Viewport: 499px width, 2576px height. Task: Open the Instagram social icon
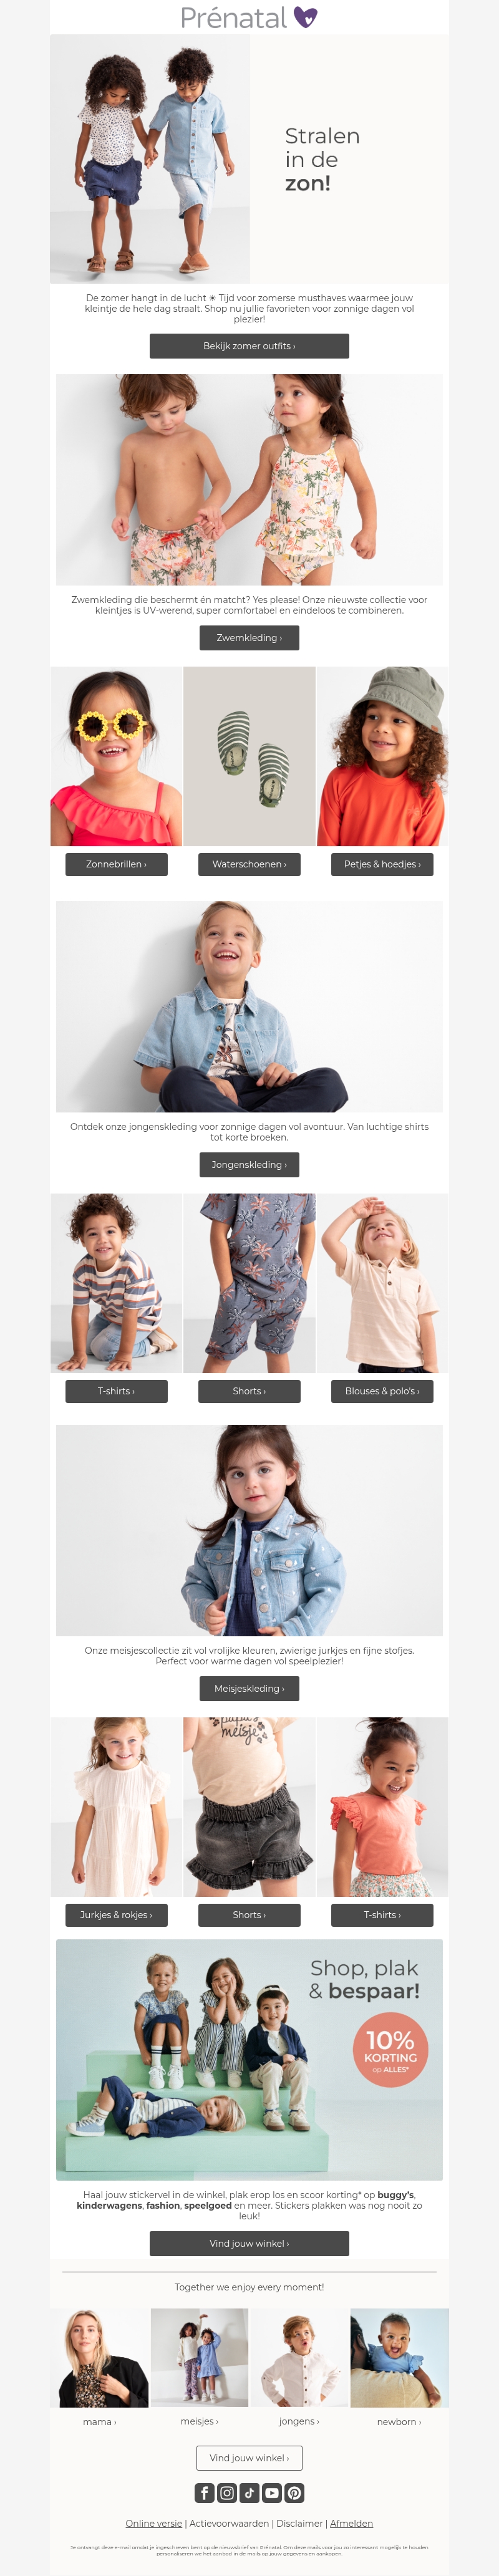coord(227,2493)
